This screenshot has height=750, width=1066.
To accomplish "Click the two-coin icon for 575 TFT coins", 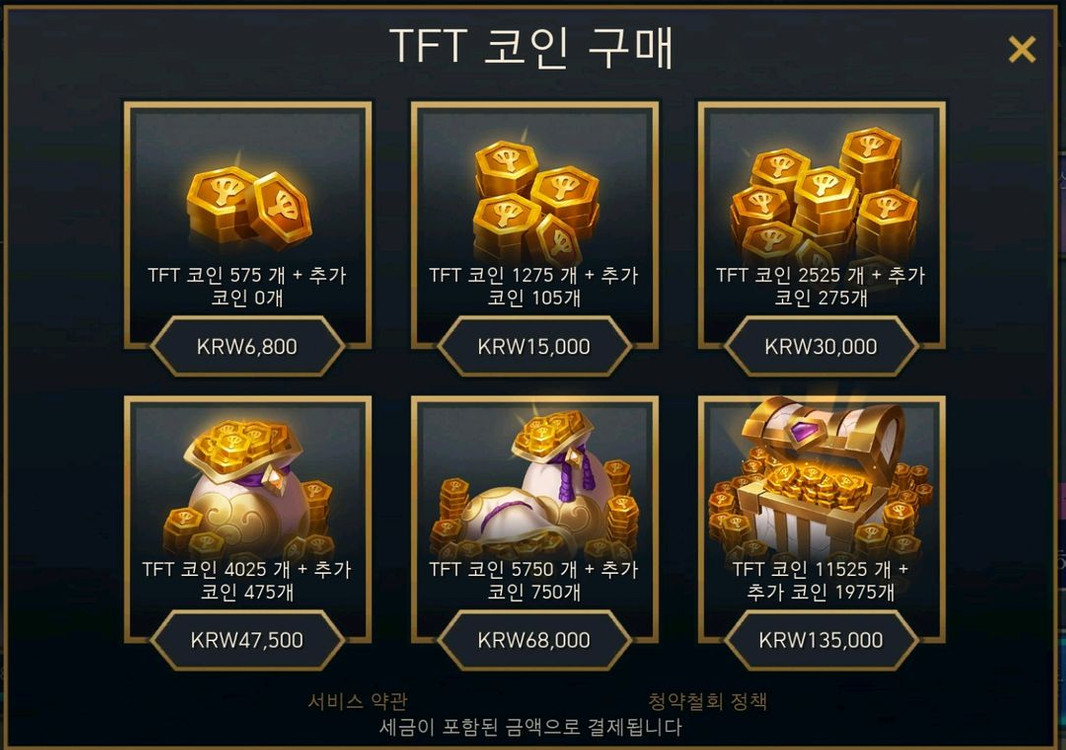I will (248, 205).
